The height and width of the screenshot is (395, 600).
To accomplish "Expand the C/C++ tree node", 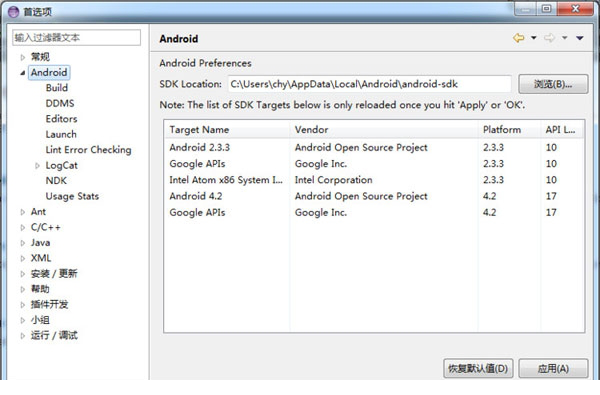I will click(x=23, y=228).
